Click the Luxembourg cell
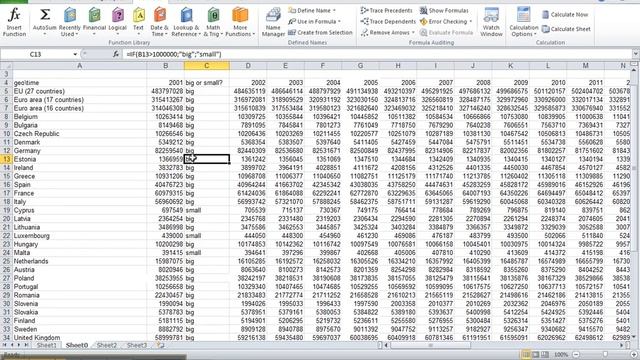This screenshot has height=360, width=640. click(80, 236)
